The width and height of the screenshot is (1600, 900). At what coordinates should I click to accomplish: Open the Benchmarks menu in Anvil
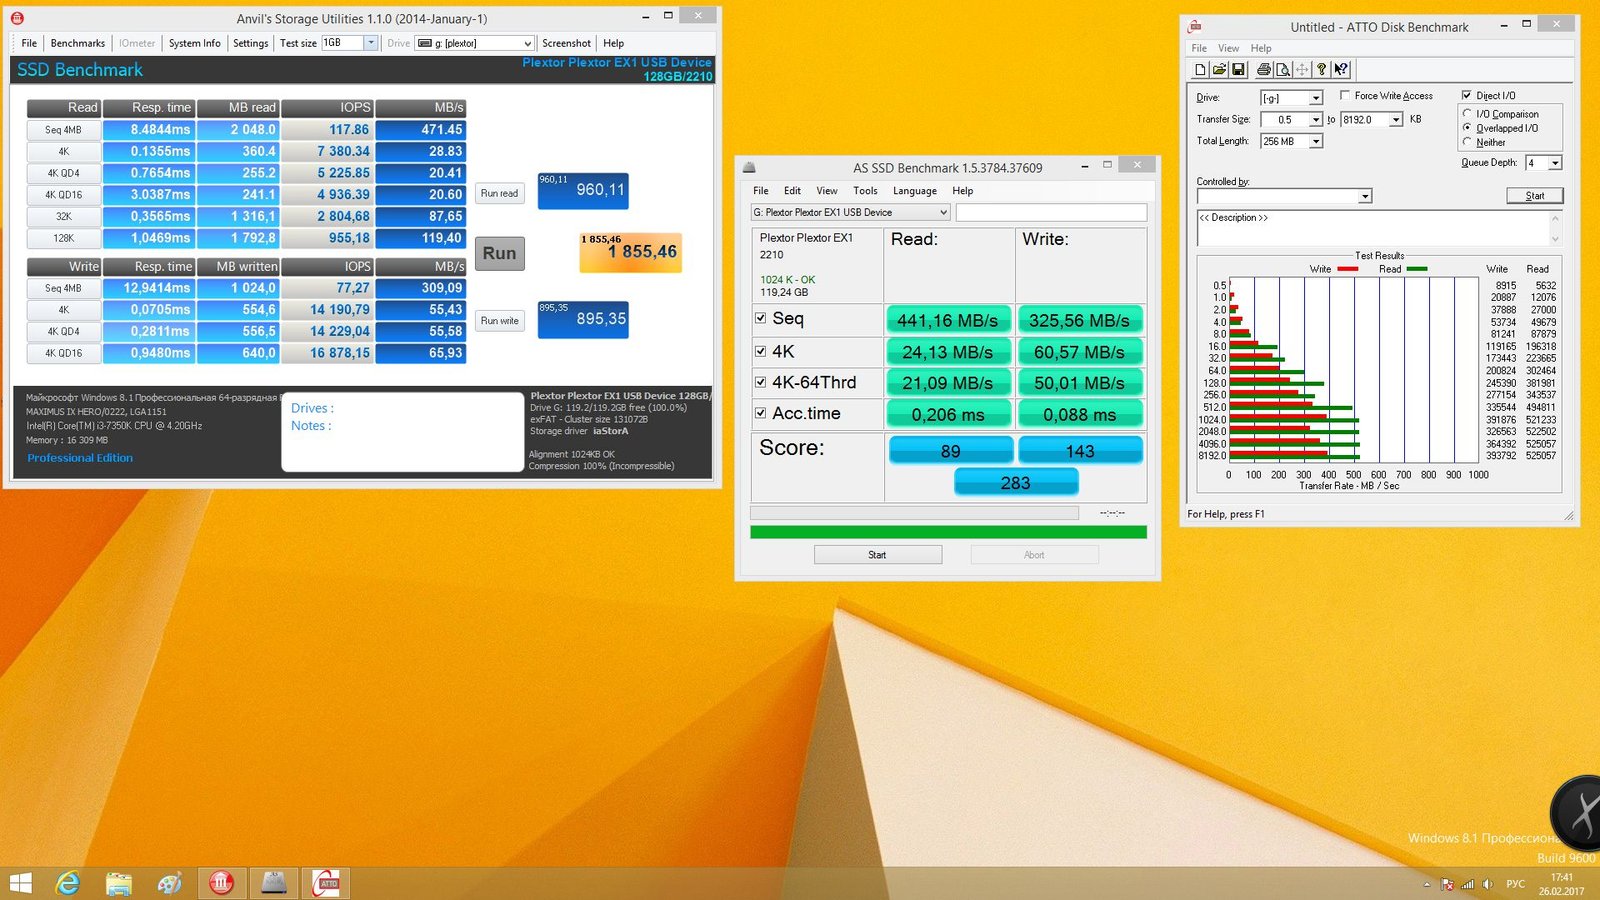(78, 43)
